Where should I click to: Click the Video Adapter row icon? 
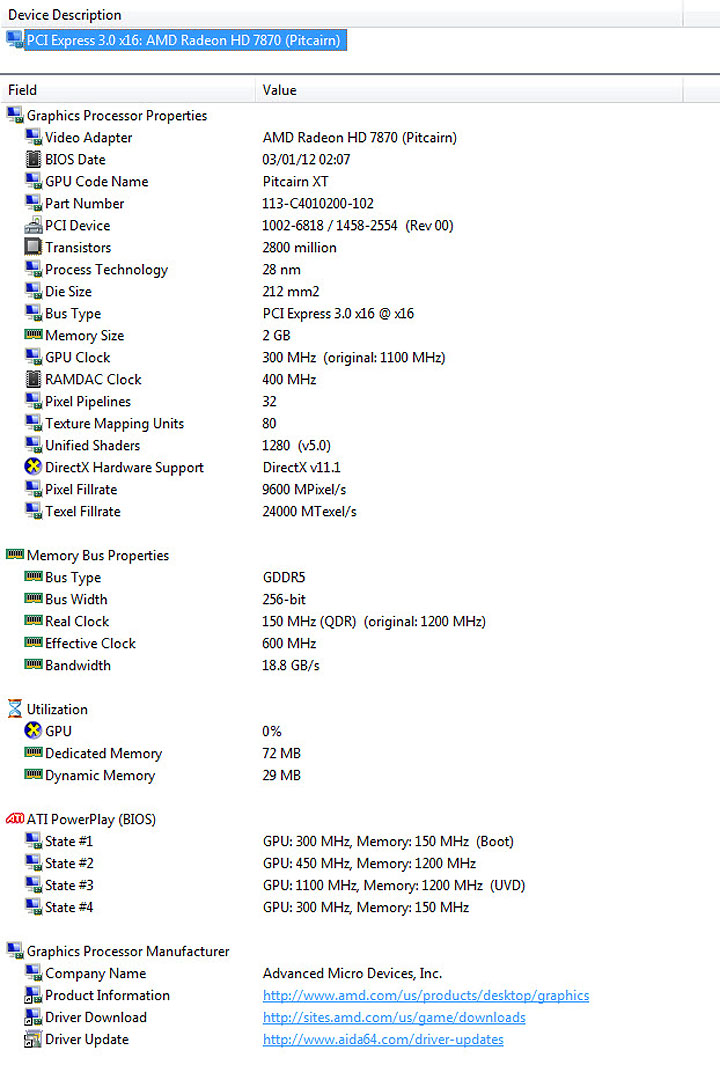[33, 137]
